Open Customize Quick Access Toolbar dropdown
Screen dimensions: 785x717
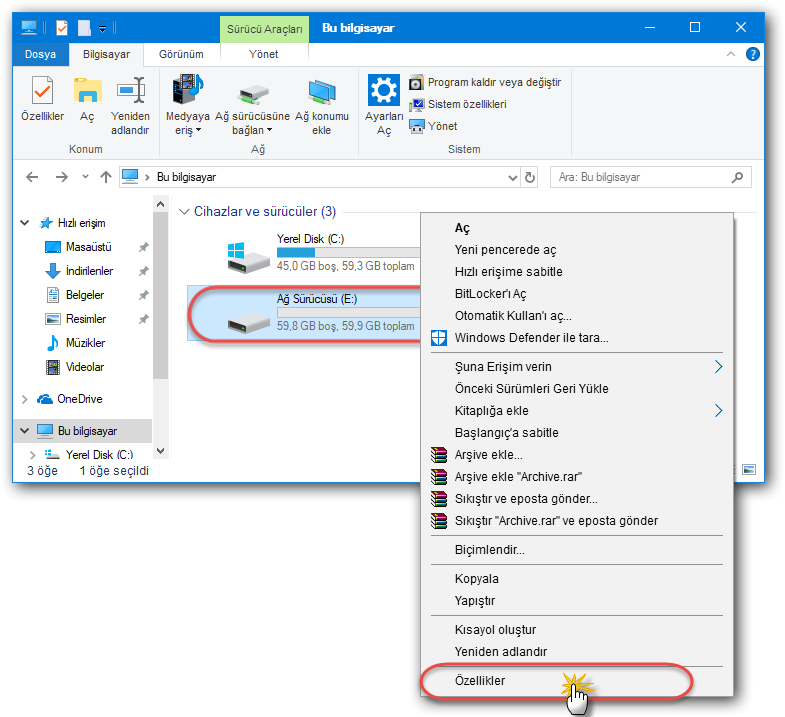102,29
